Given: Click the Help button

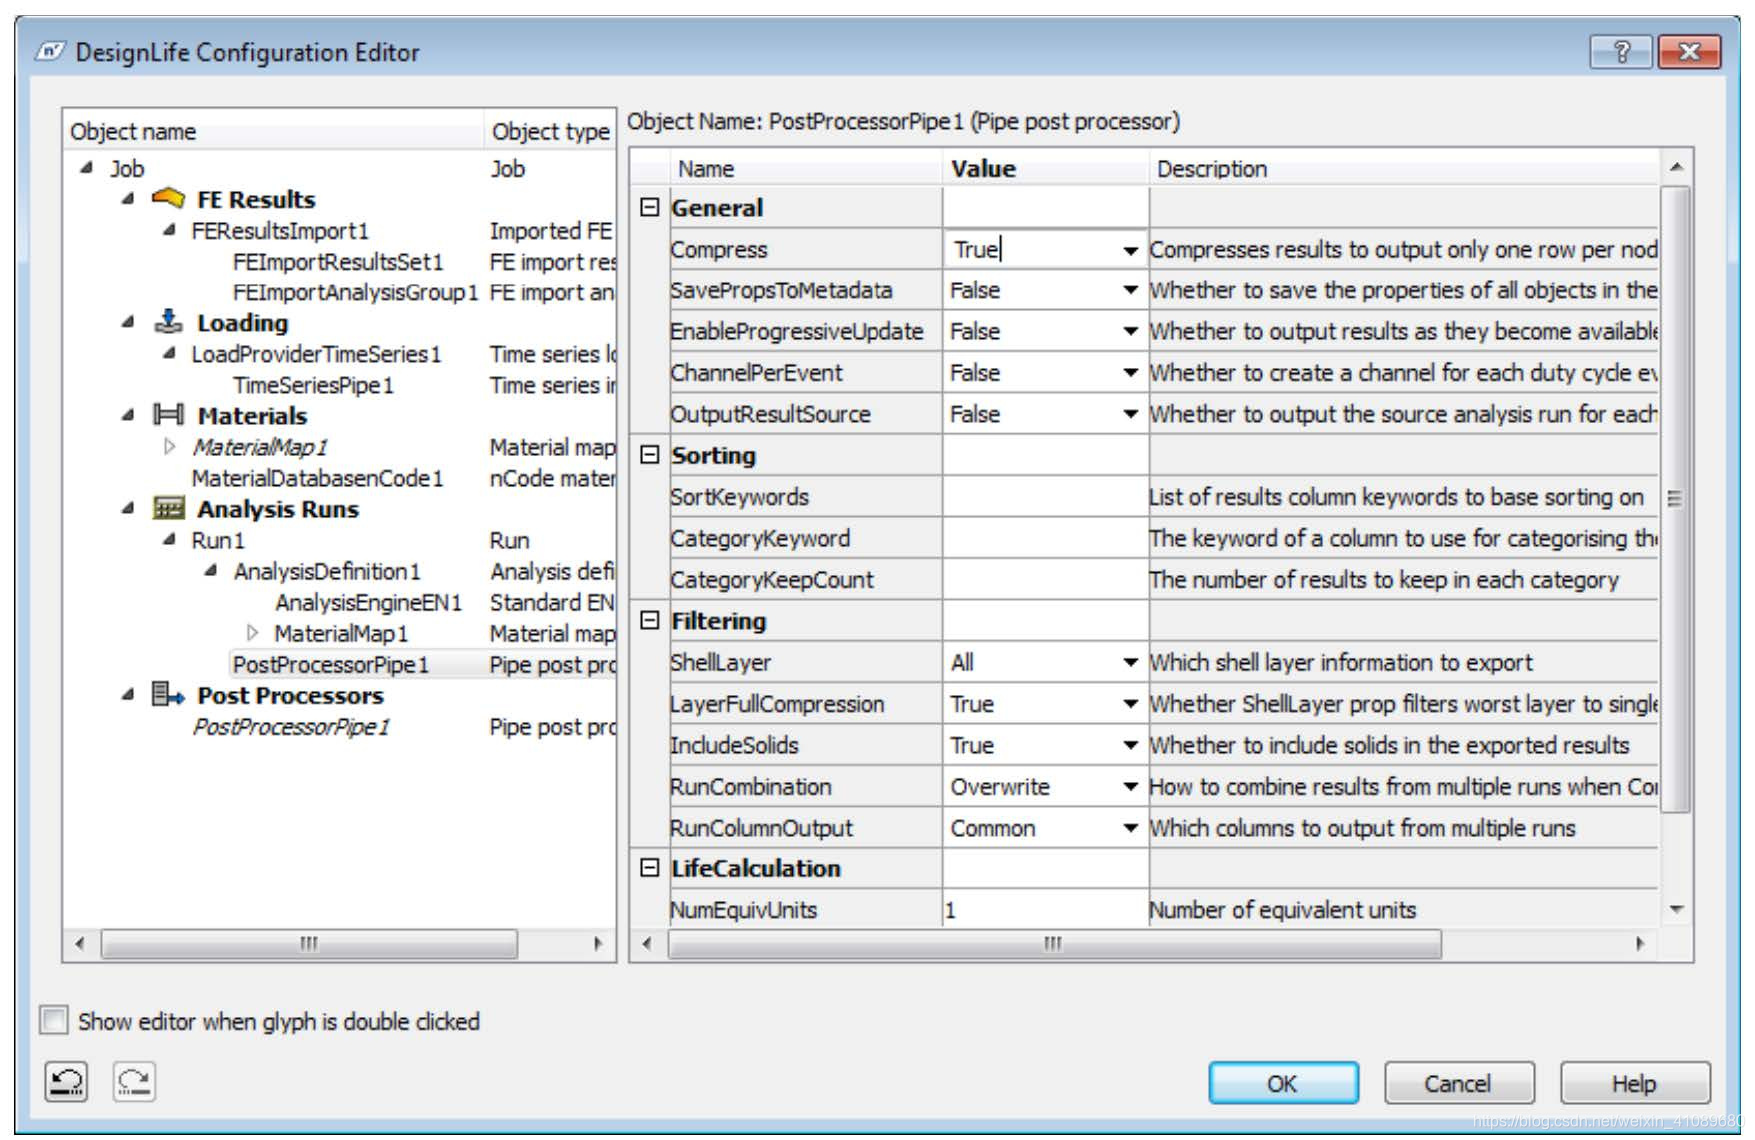Looking at the screenshot, I should [x=1634, y=1083].
